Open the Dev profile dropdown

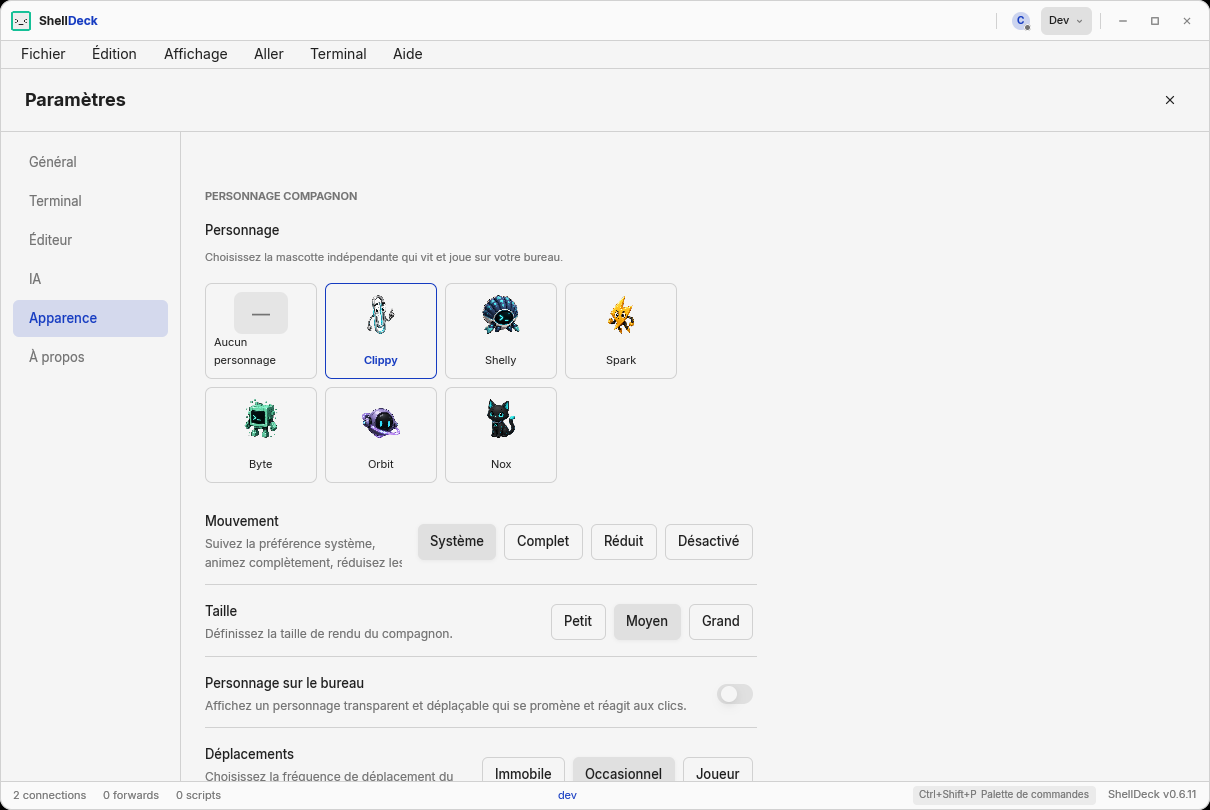(x=1066, y=21)
